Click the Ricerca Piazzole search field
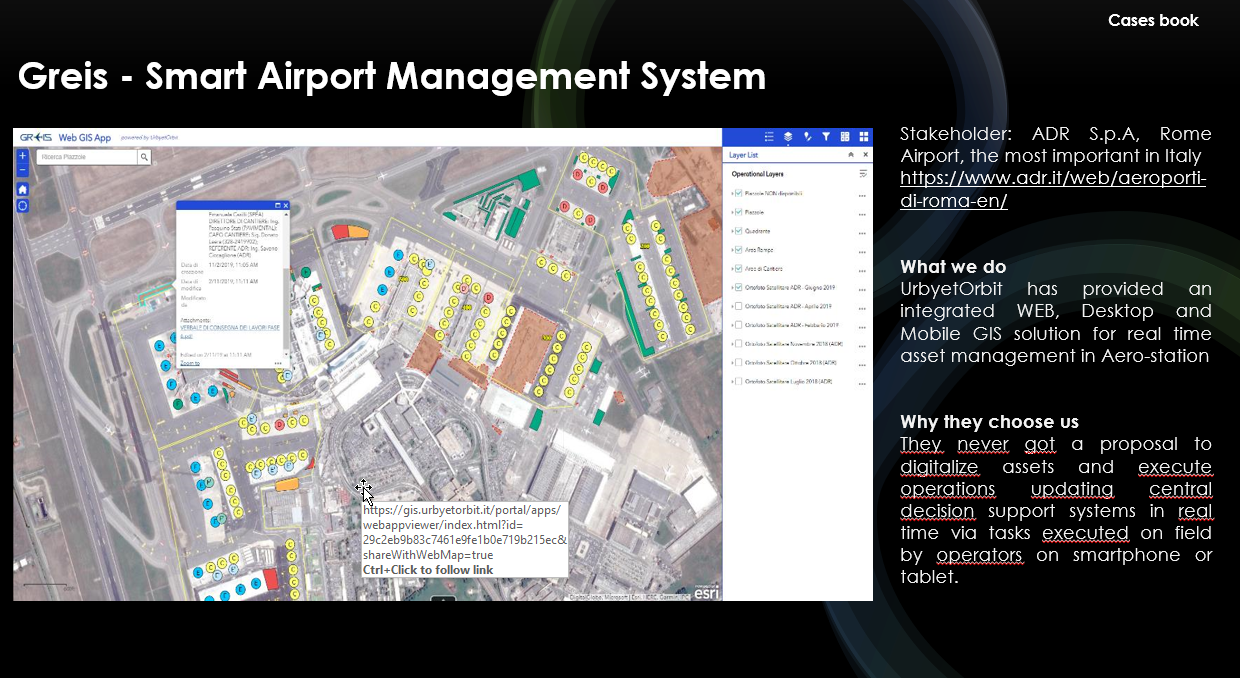Image resolution: width=1240 pixels, height=678 pixels. pyautogui.click(x=87, y=157)
